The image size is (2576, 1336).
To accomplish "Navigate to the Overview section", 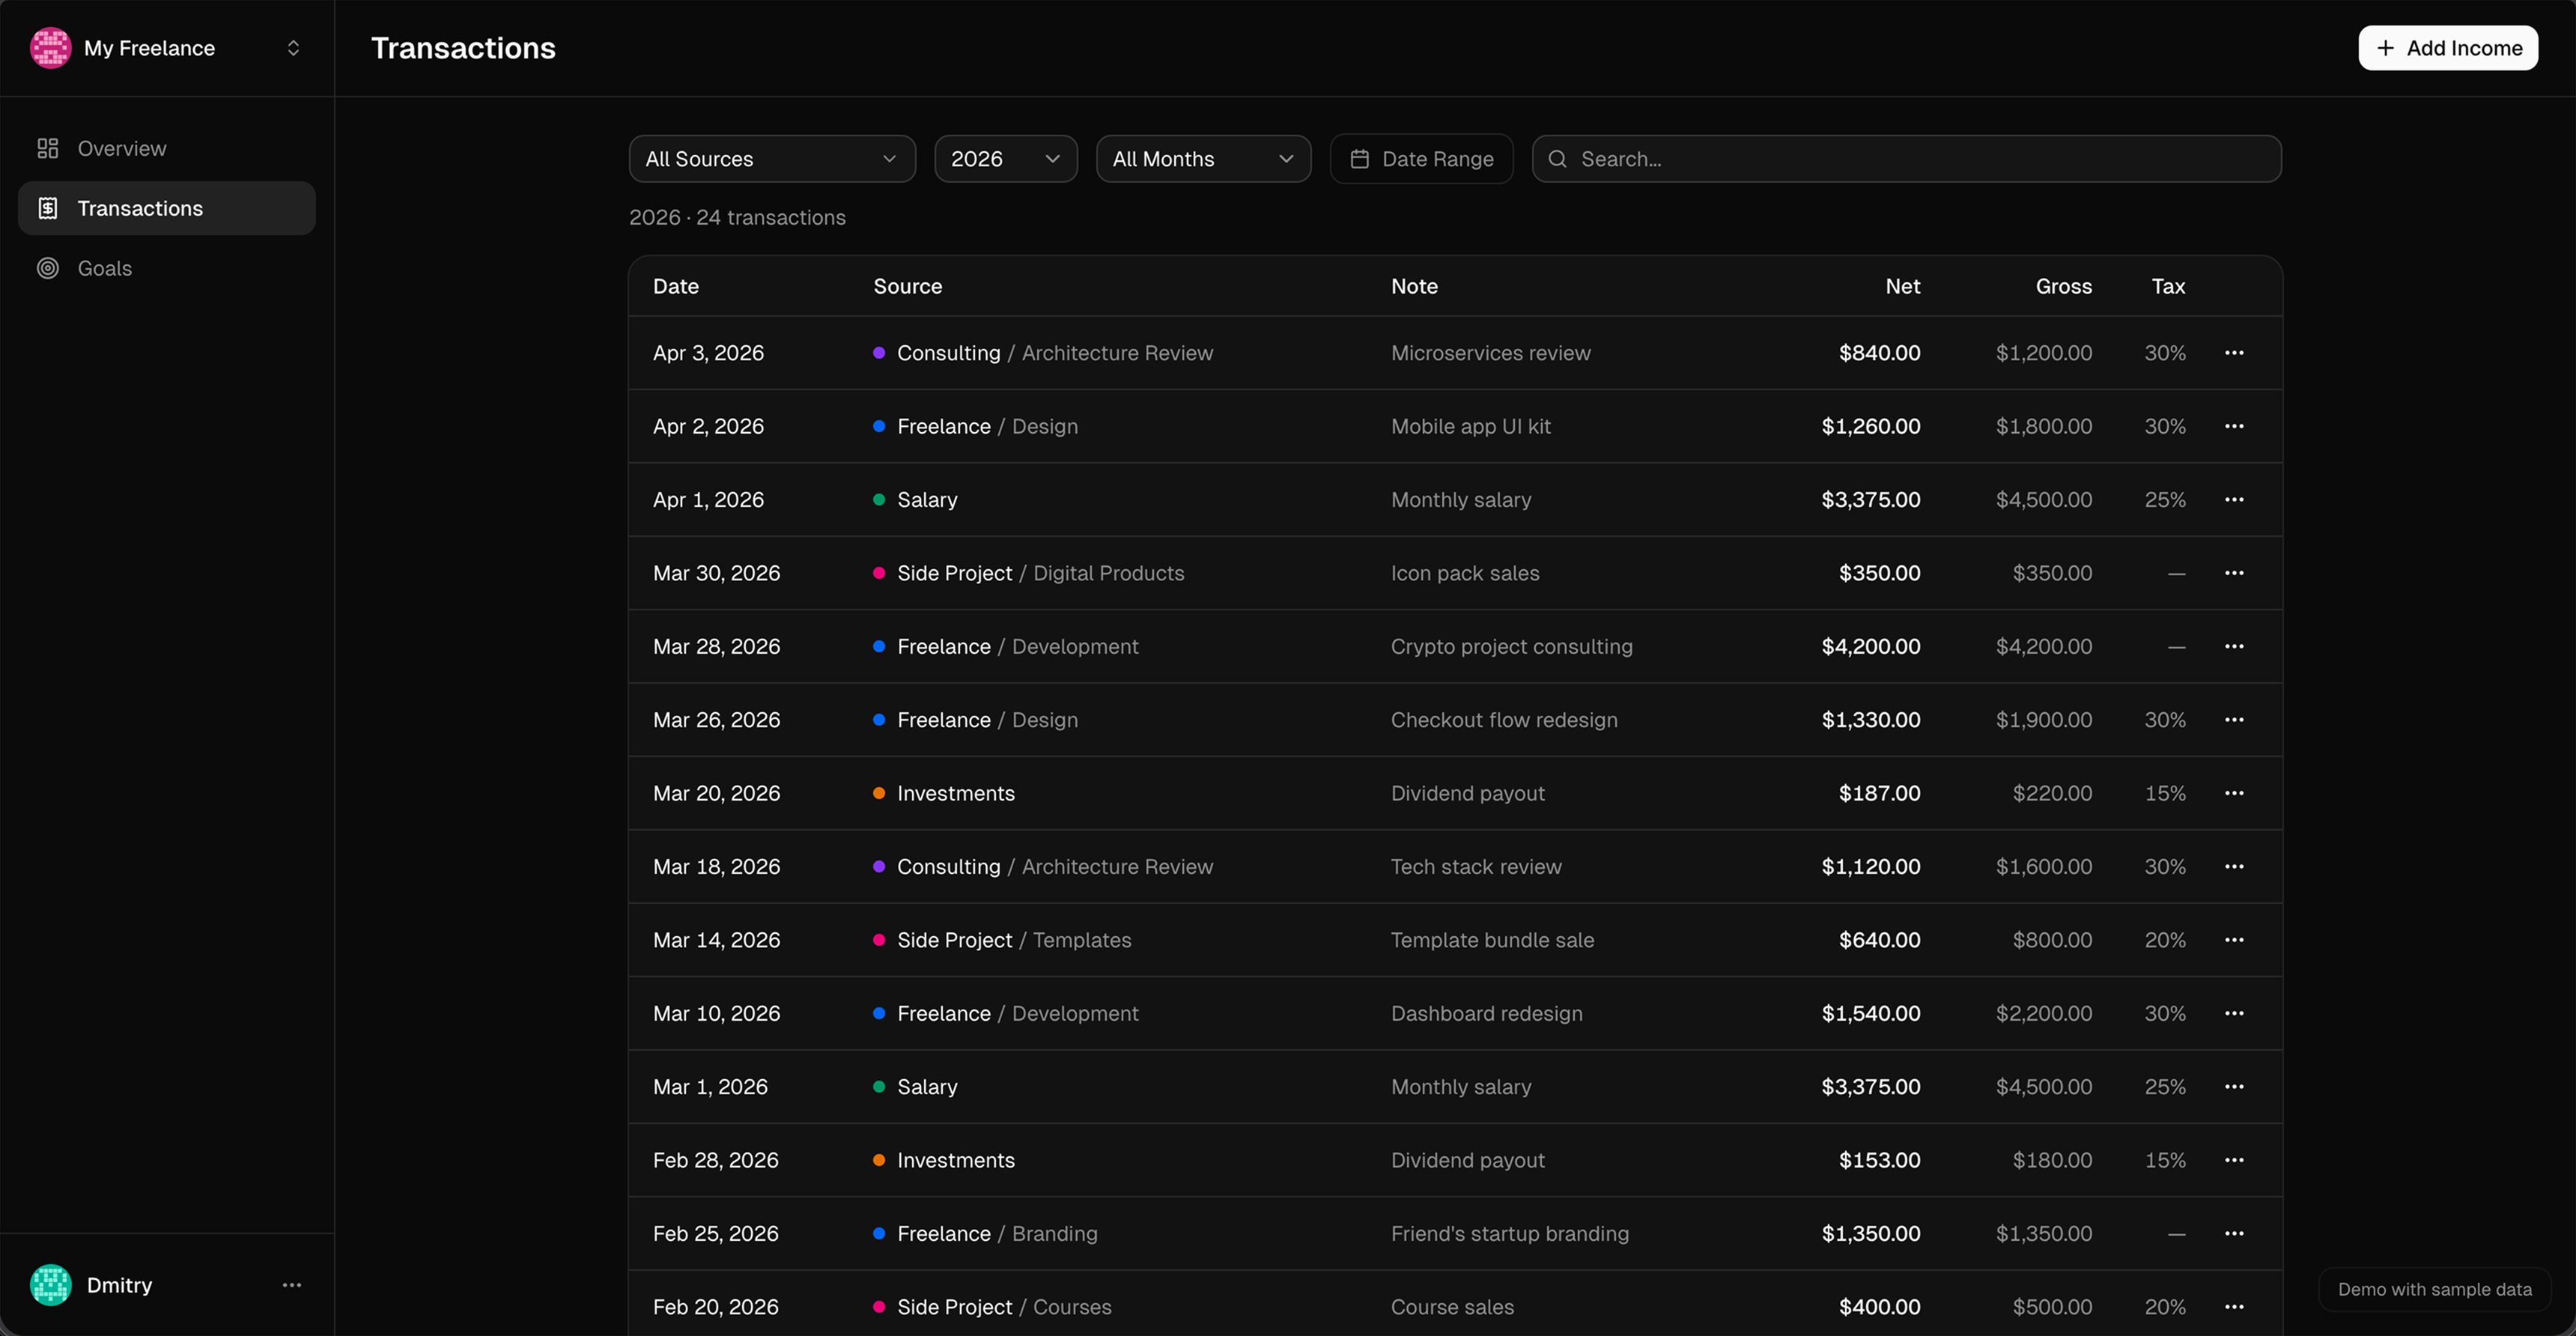I will pos(121,148).
